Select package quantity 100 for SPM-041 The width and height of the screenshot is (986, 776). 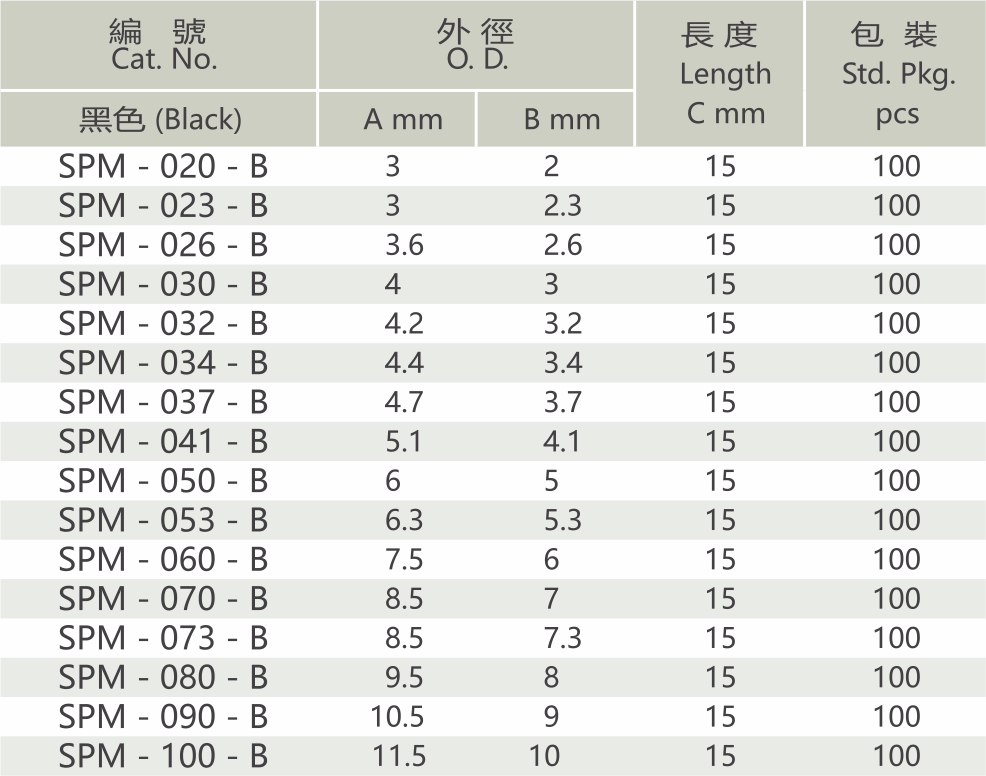[897, 441]
